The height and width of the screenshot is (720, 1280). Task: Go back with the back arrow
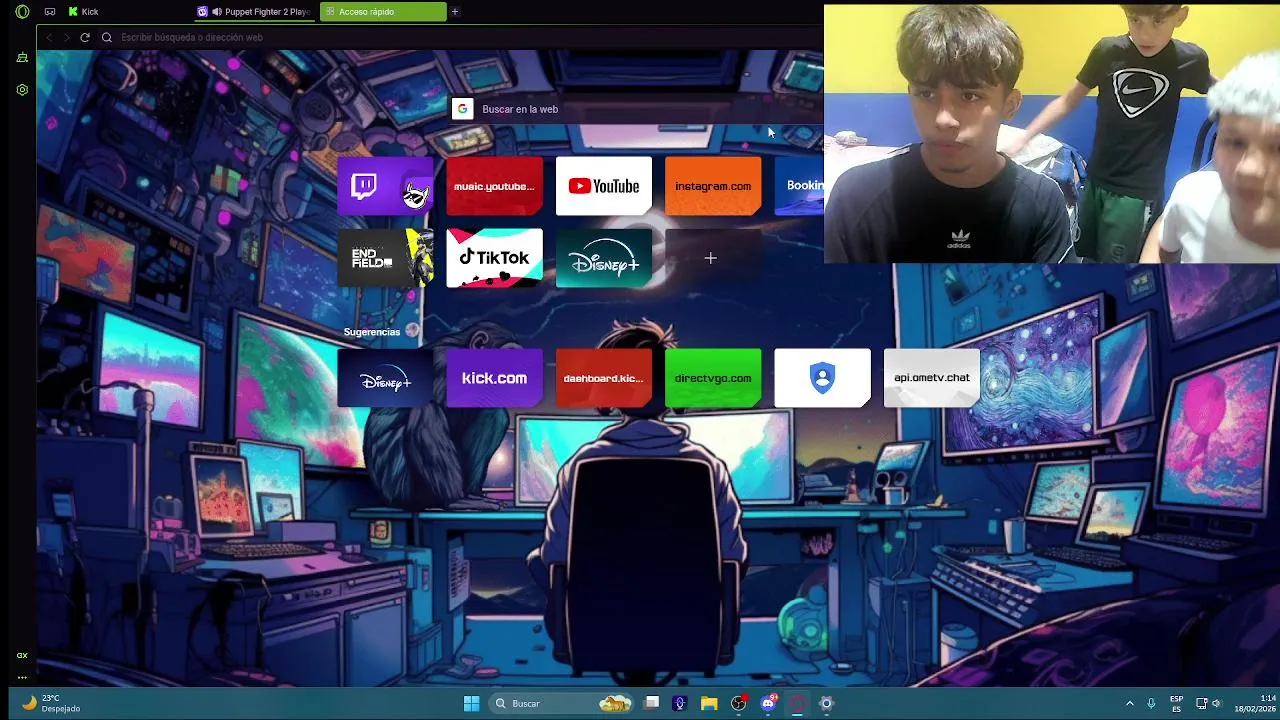49,37
